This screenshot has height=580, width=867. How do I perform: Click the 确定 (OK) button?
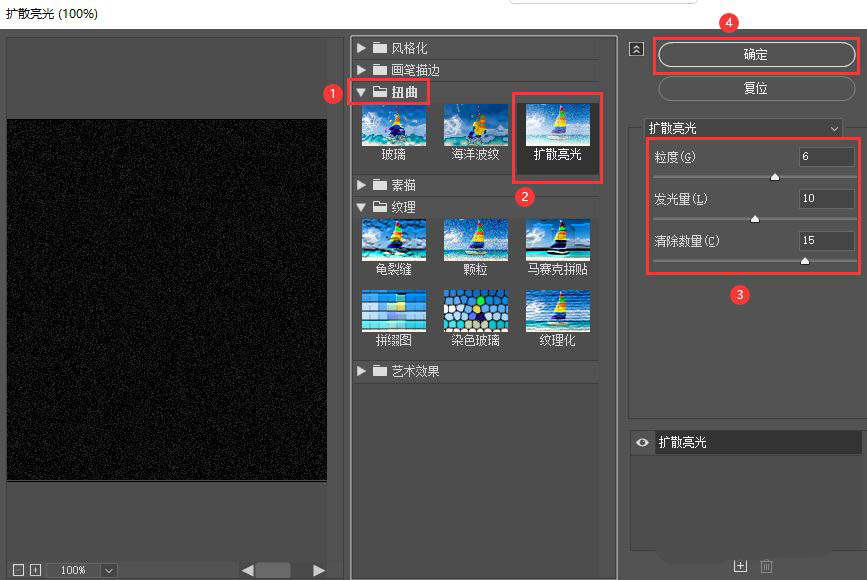(755, 55)
